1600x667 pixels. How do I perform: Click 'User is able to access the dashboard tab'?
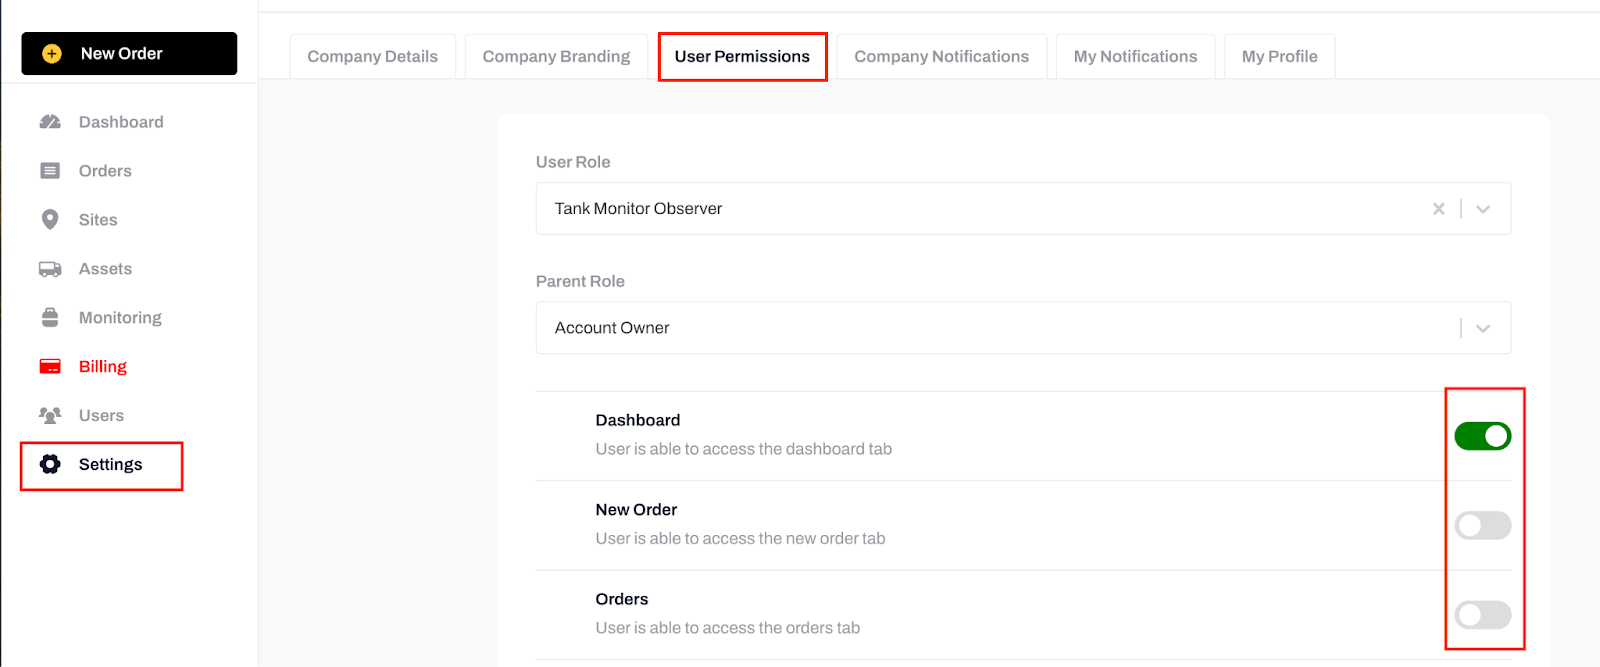pos(743,449)
